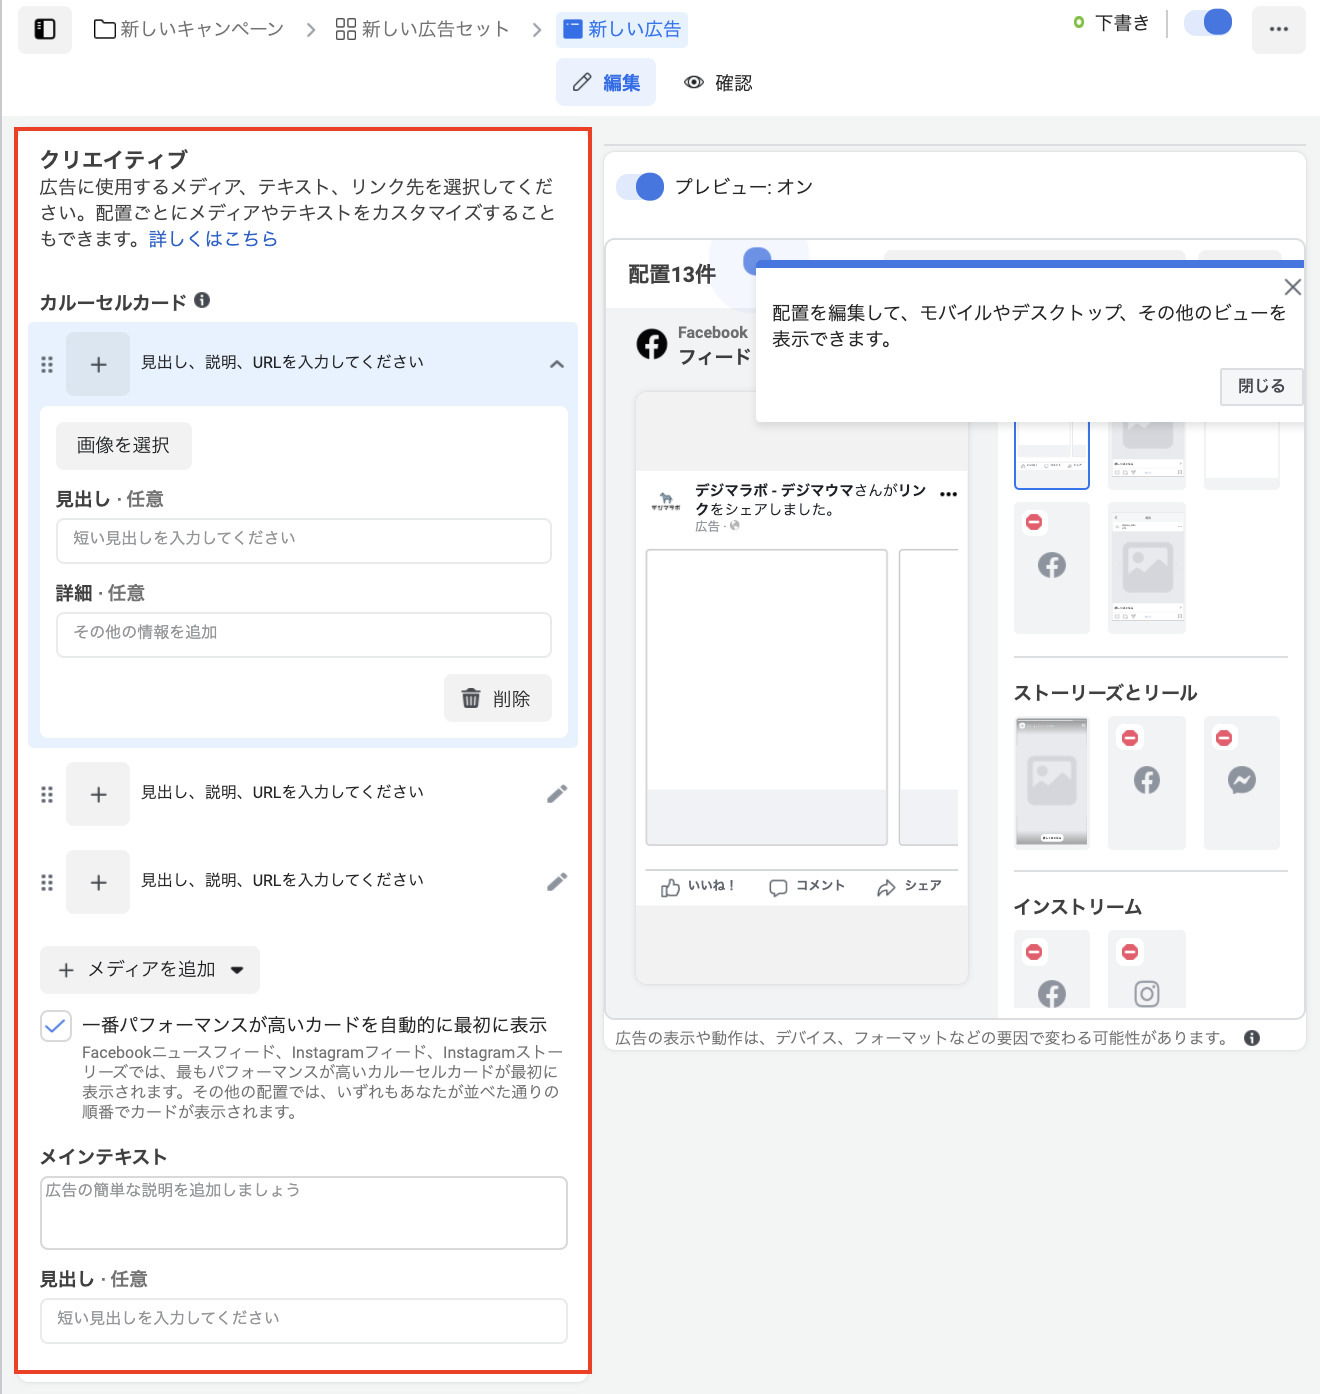The image size is (1320, 1394).
Task: Toggle the ad on/off switch near 下書き
Action: [x=1208, y=23]
